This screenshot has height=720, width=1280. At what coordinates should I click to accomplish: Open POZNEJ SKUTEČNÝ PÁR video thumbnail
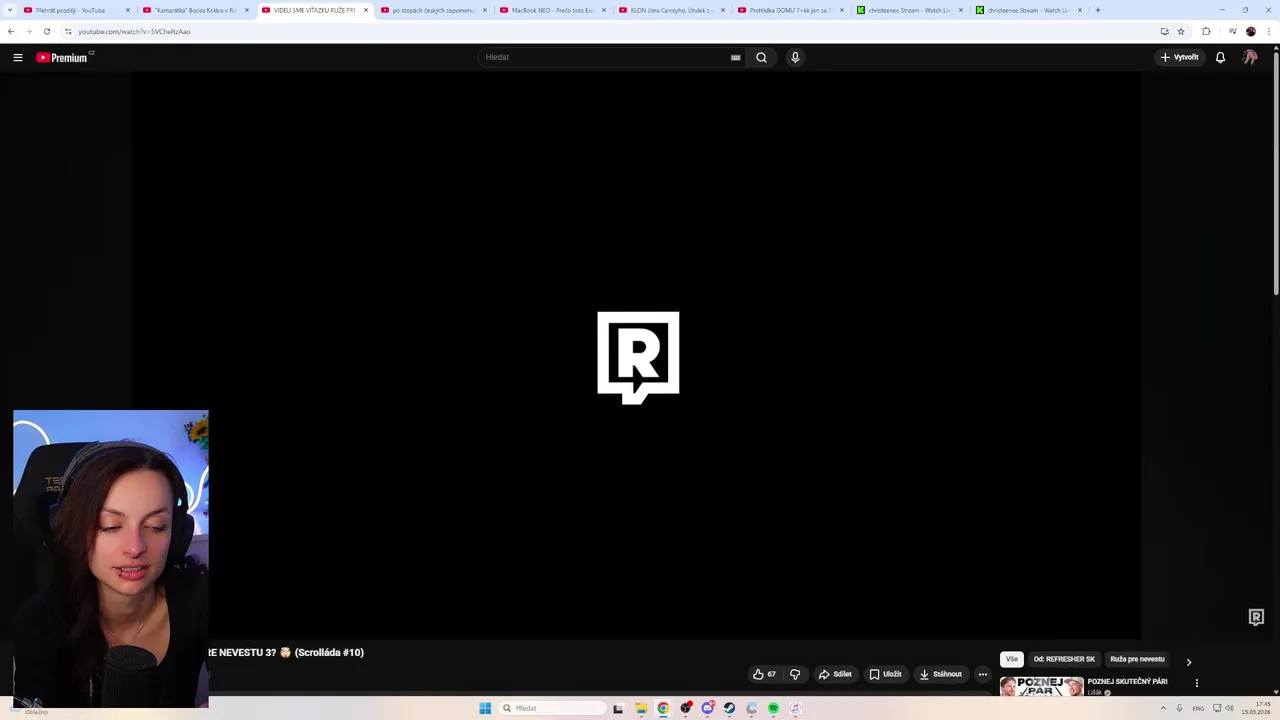(x=1041, y=686)
